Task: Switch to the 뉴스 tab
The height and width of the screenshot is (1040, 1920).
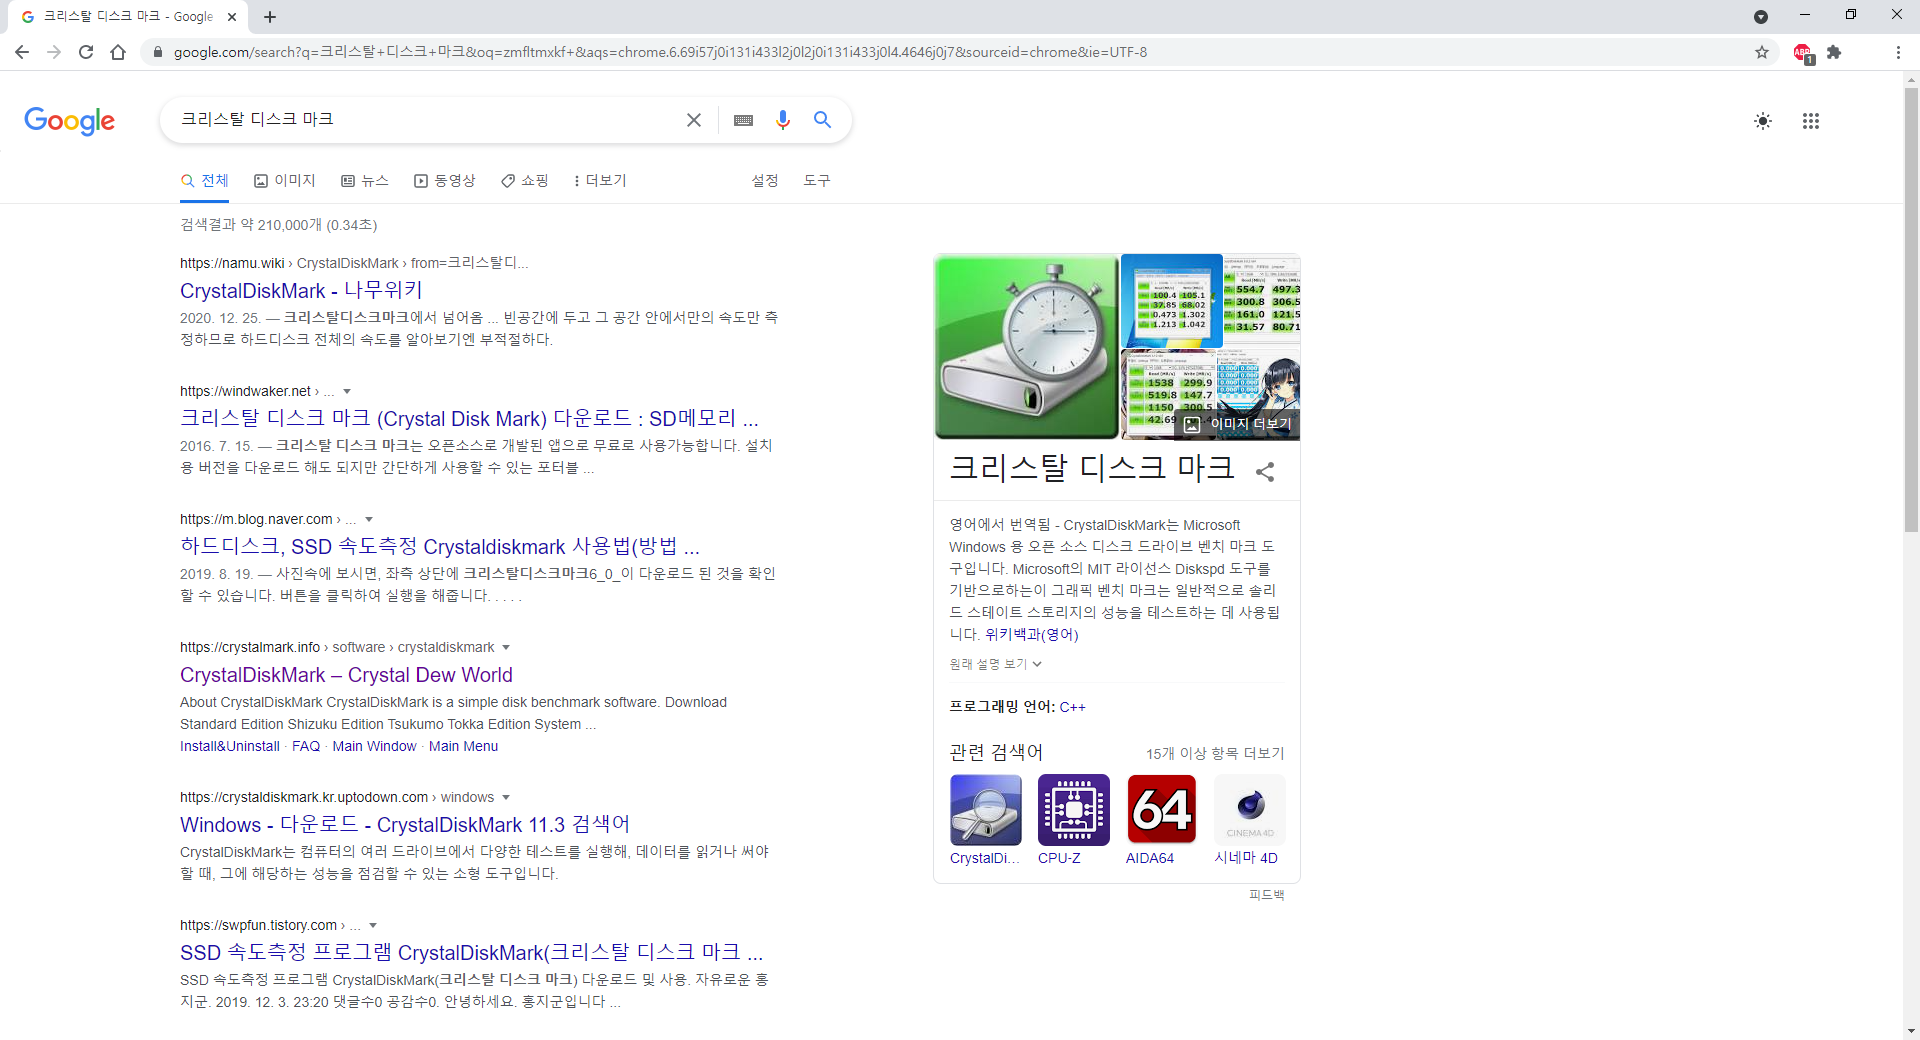Action: coord(365,181)
